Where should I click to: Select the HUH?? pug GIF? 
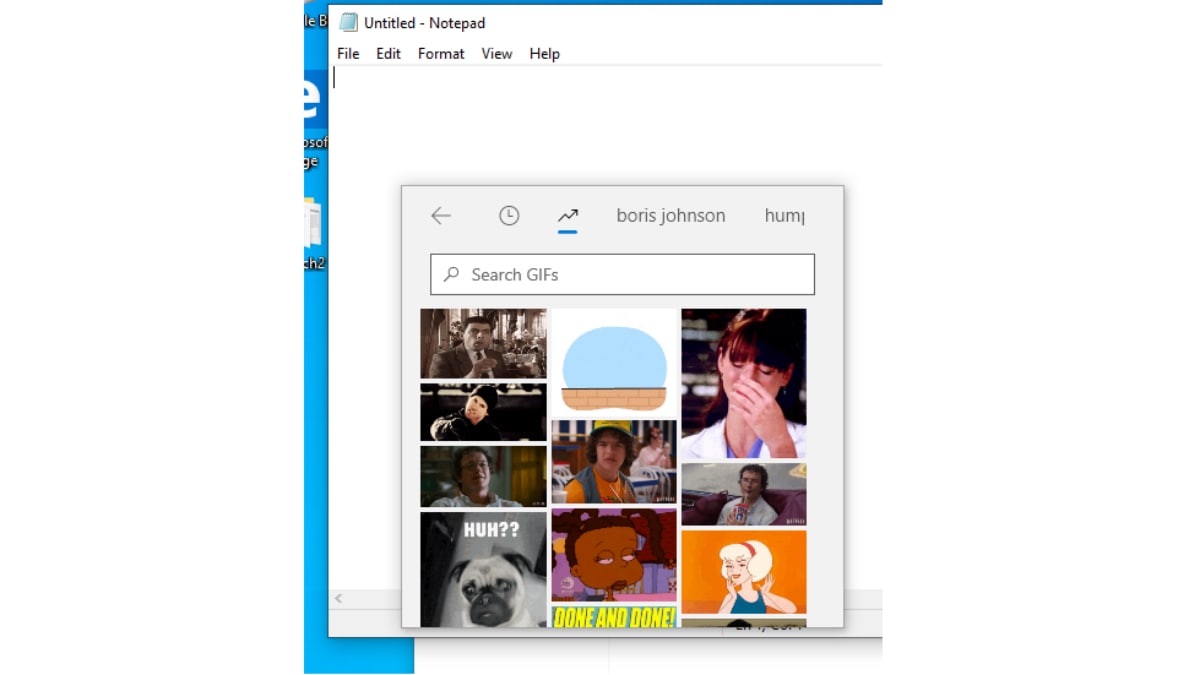click(483, 570)
